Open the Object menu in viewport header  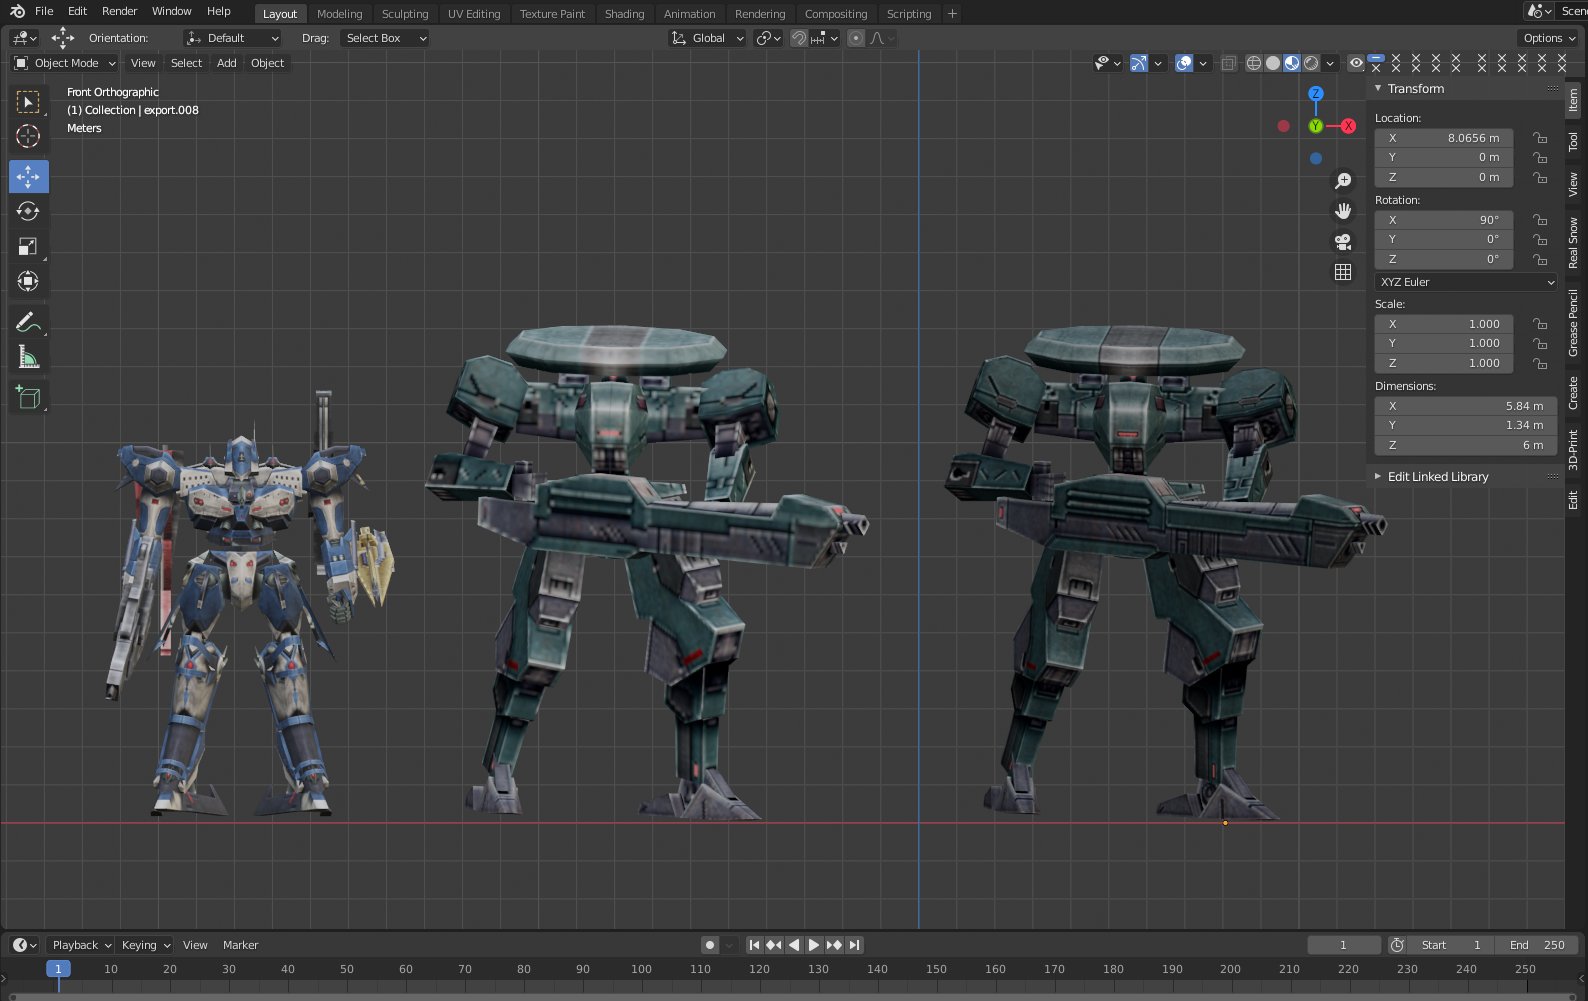[x=267, y=63]
